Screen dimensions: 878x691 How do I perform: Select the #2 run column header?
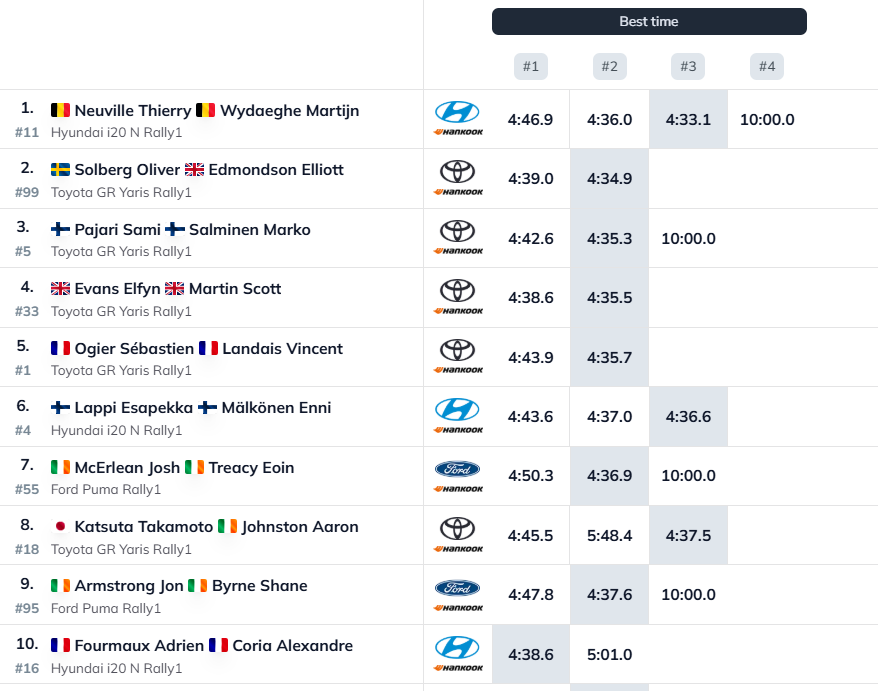[609, 67]
